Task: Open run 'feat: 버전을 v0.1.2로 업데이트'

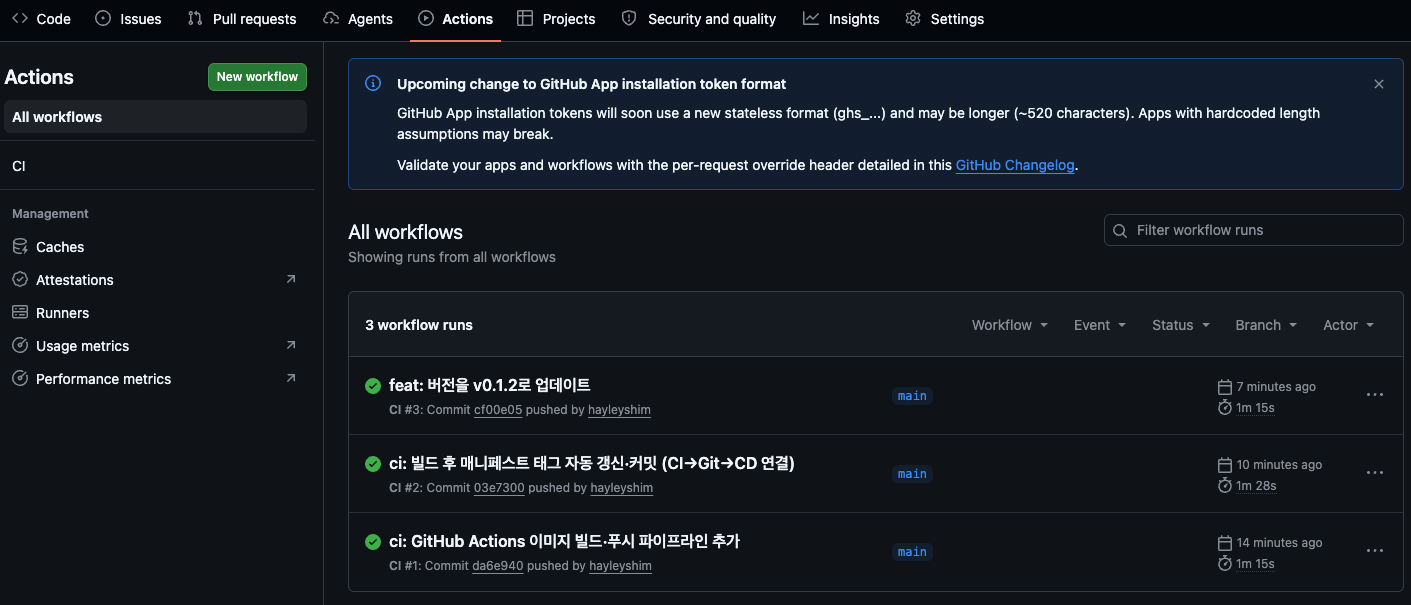Action: coord(490,385)
